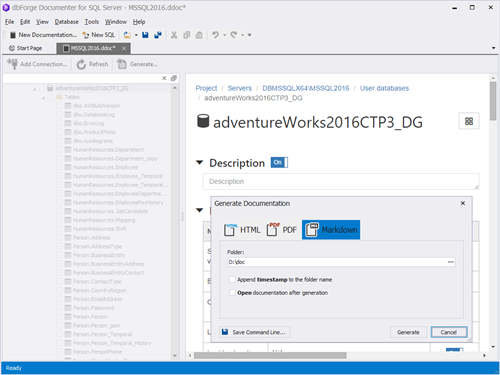Viewport: 500px width, 375px height.
Task: Switch to the Start Page tab
Action: (26, 48)
